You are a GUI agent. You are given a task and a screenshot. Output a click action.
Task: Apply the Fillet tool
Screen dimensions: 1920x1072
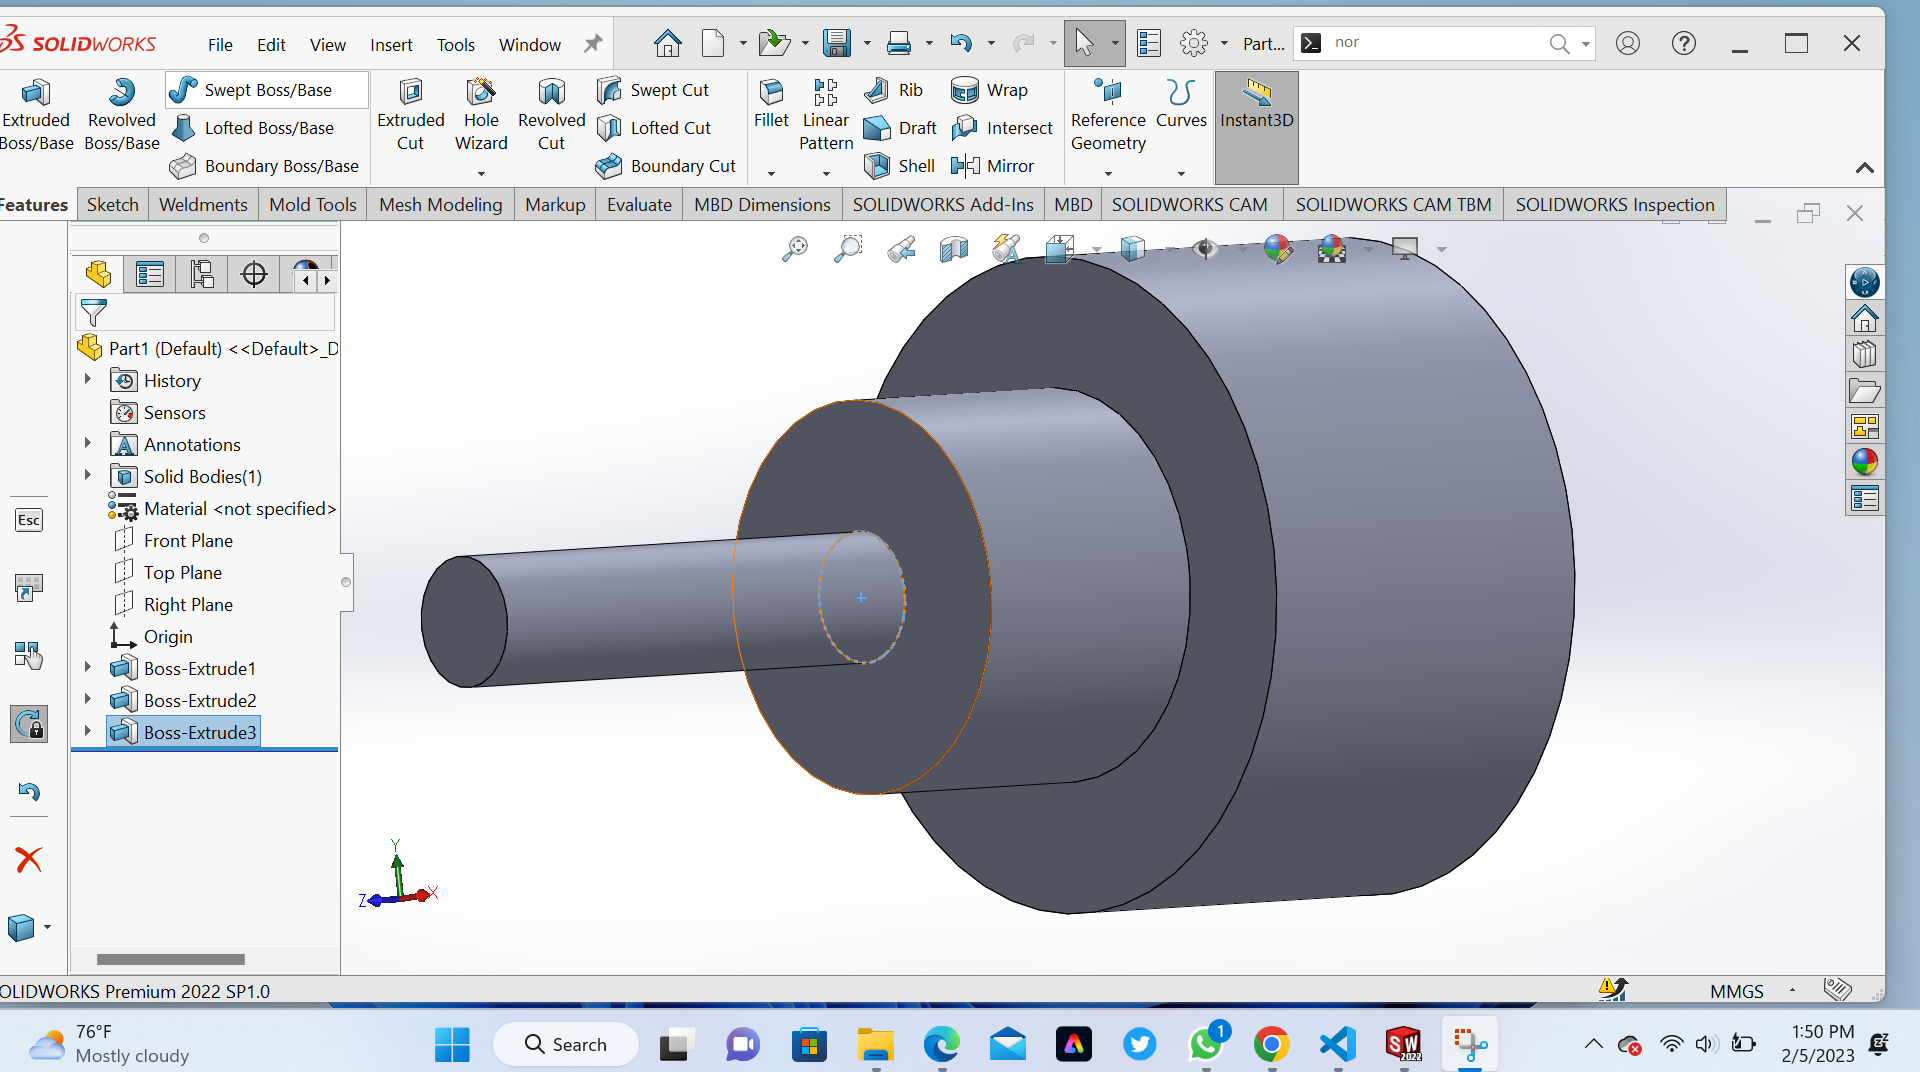click(771, 104)
